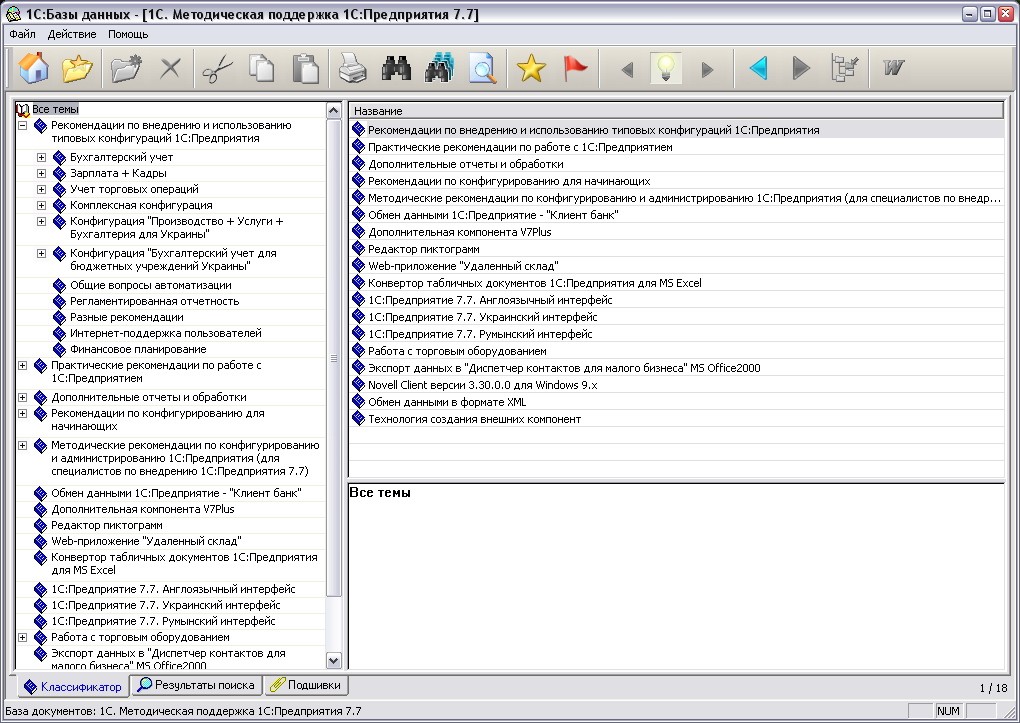Click the scissors cut icon
This screenshot has height=723, width=1020.
coord(217,68)
